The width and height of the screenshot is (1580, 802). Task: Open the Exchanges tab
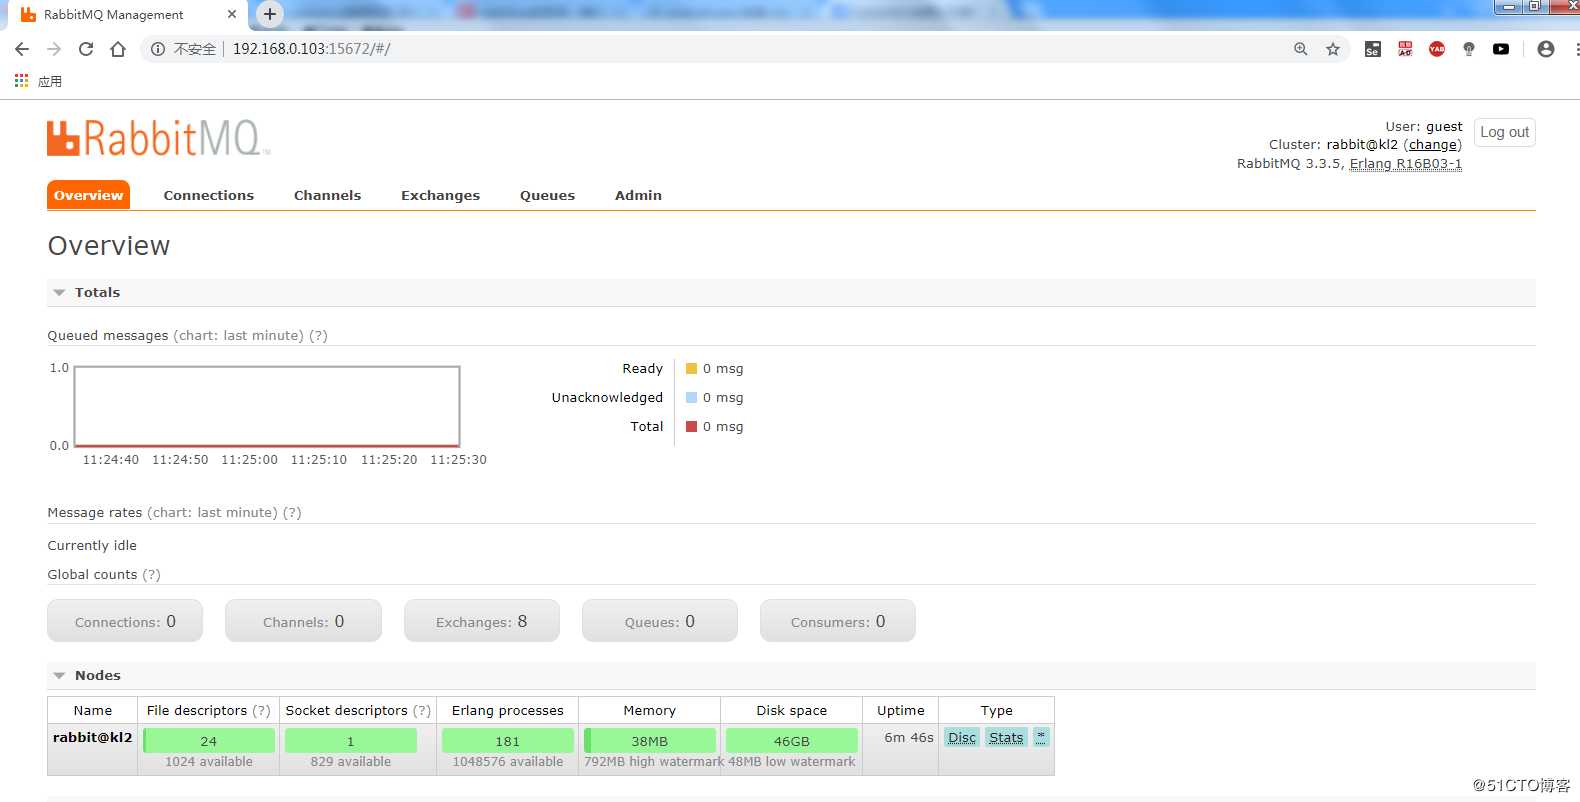coord(440,195)
